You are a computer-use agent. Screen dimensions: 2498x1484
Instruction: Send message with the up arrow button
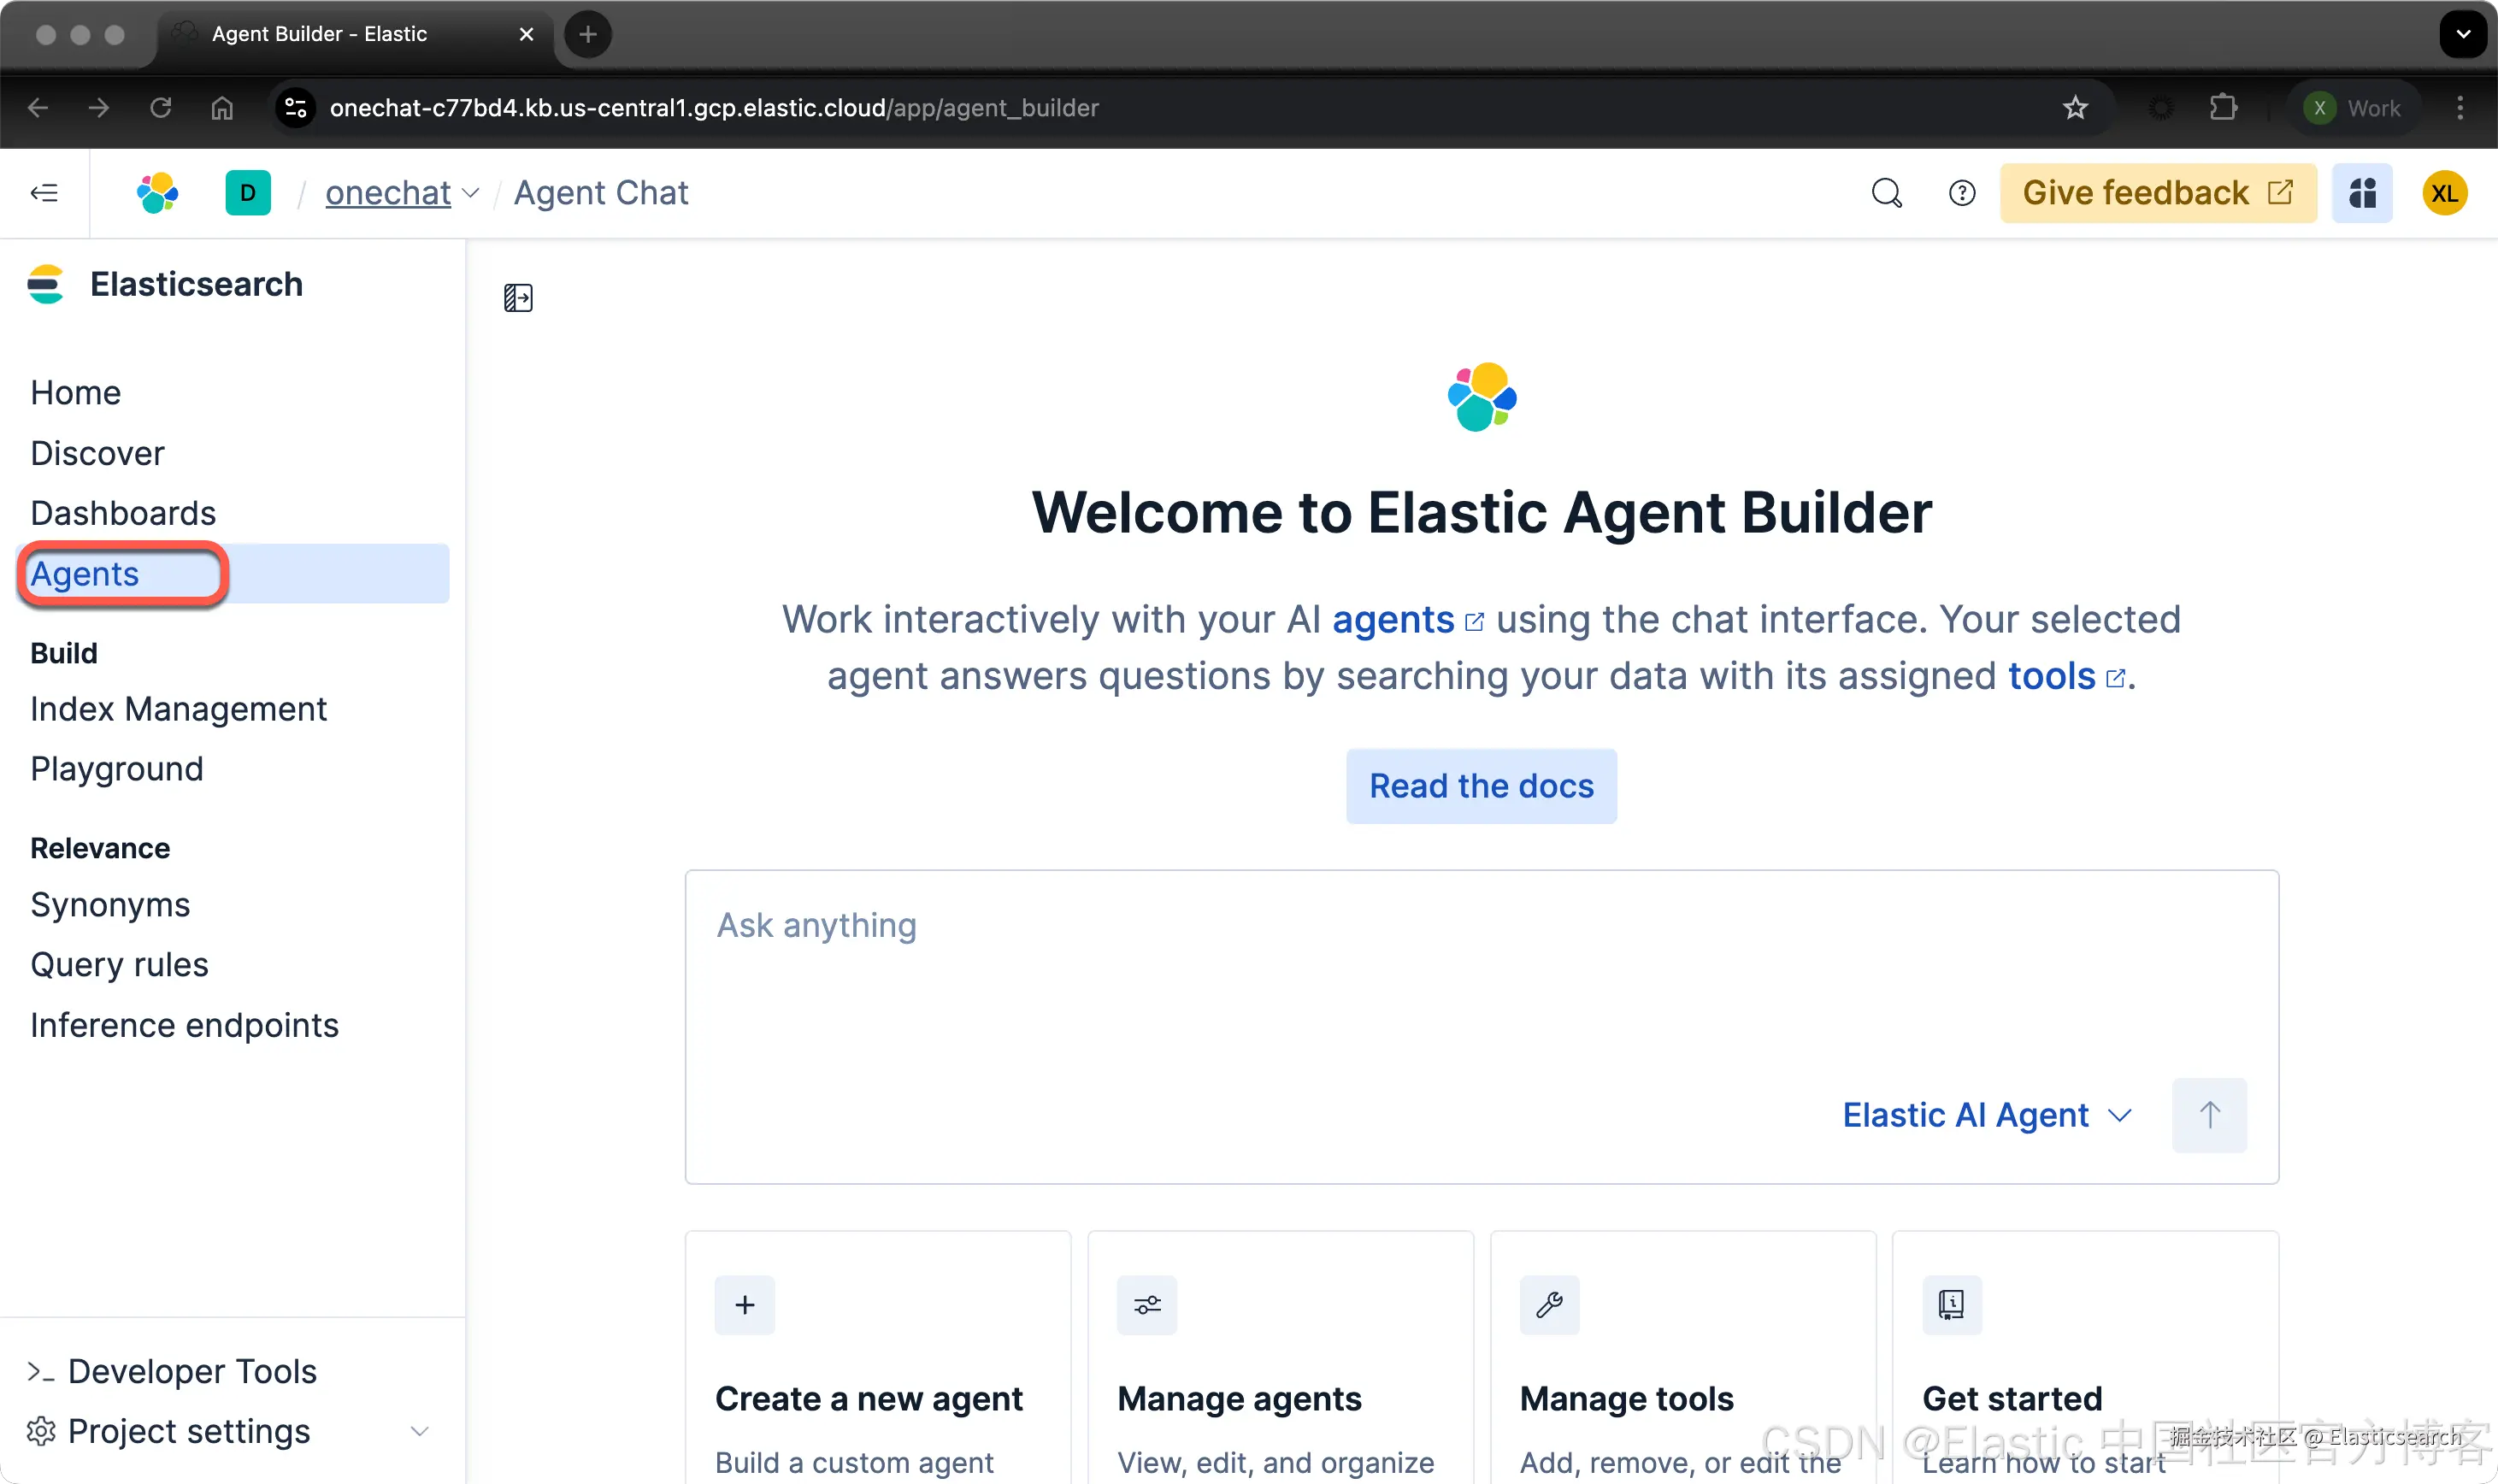(x=2209, y=1115)
